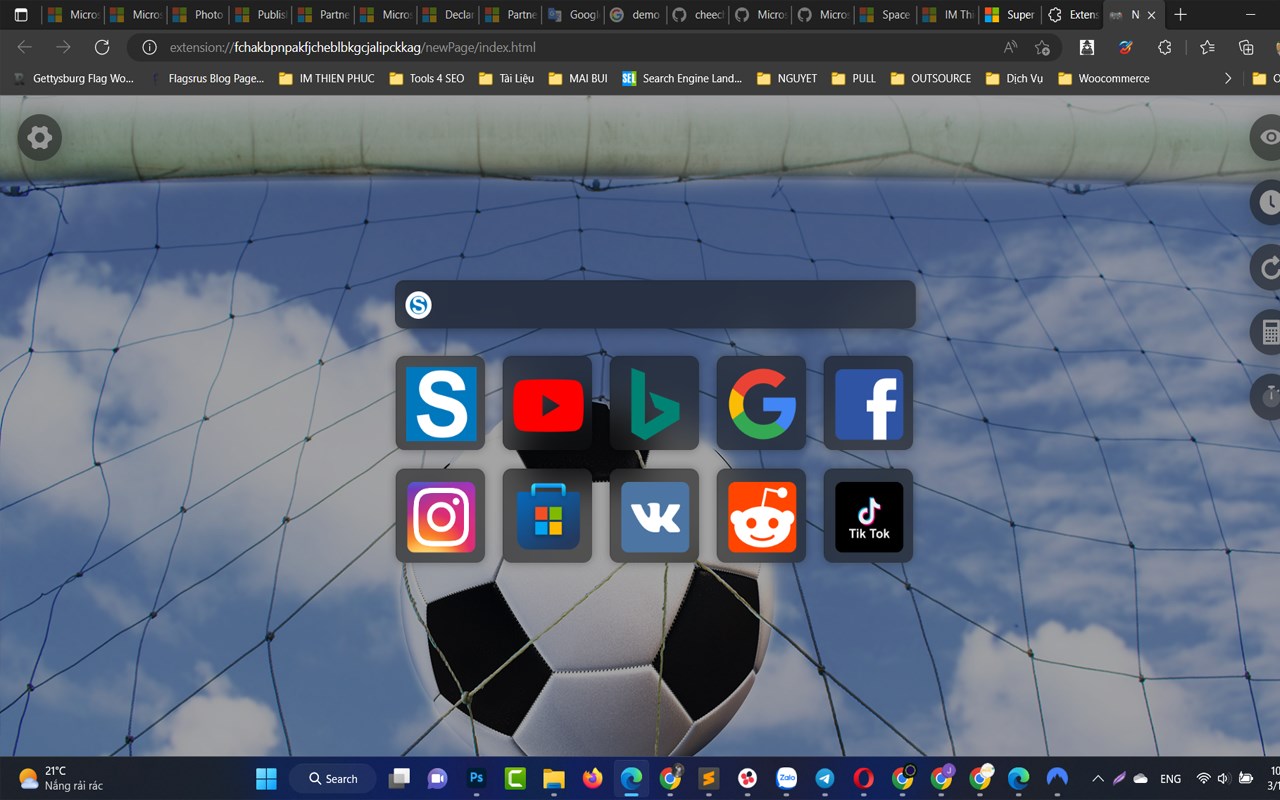Click the extension URL in address bar

pos(352,47)
